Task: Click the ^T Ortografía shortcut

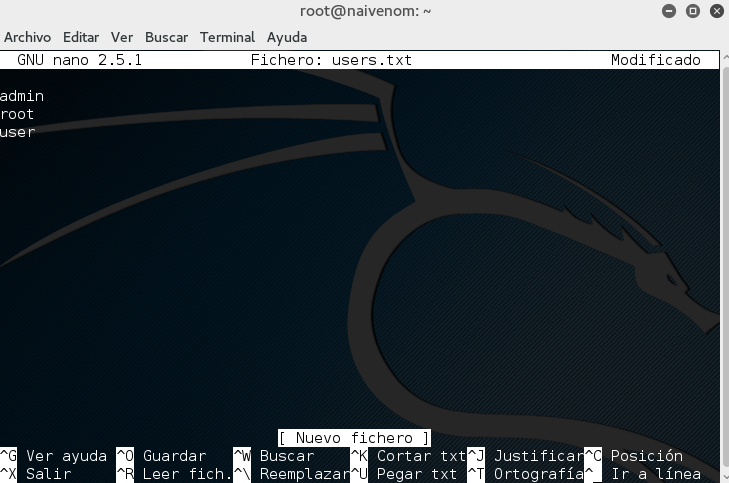Action: 525,474
